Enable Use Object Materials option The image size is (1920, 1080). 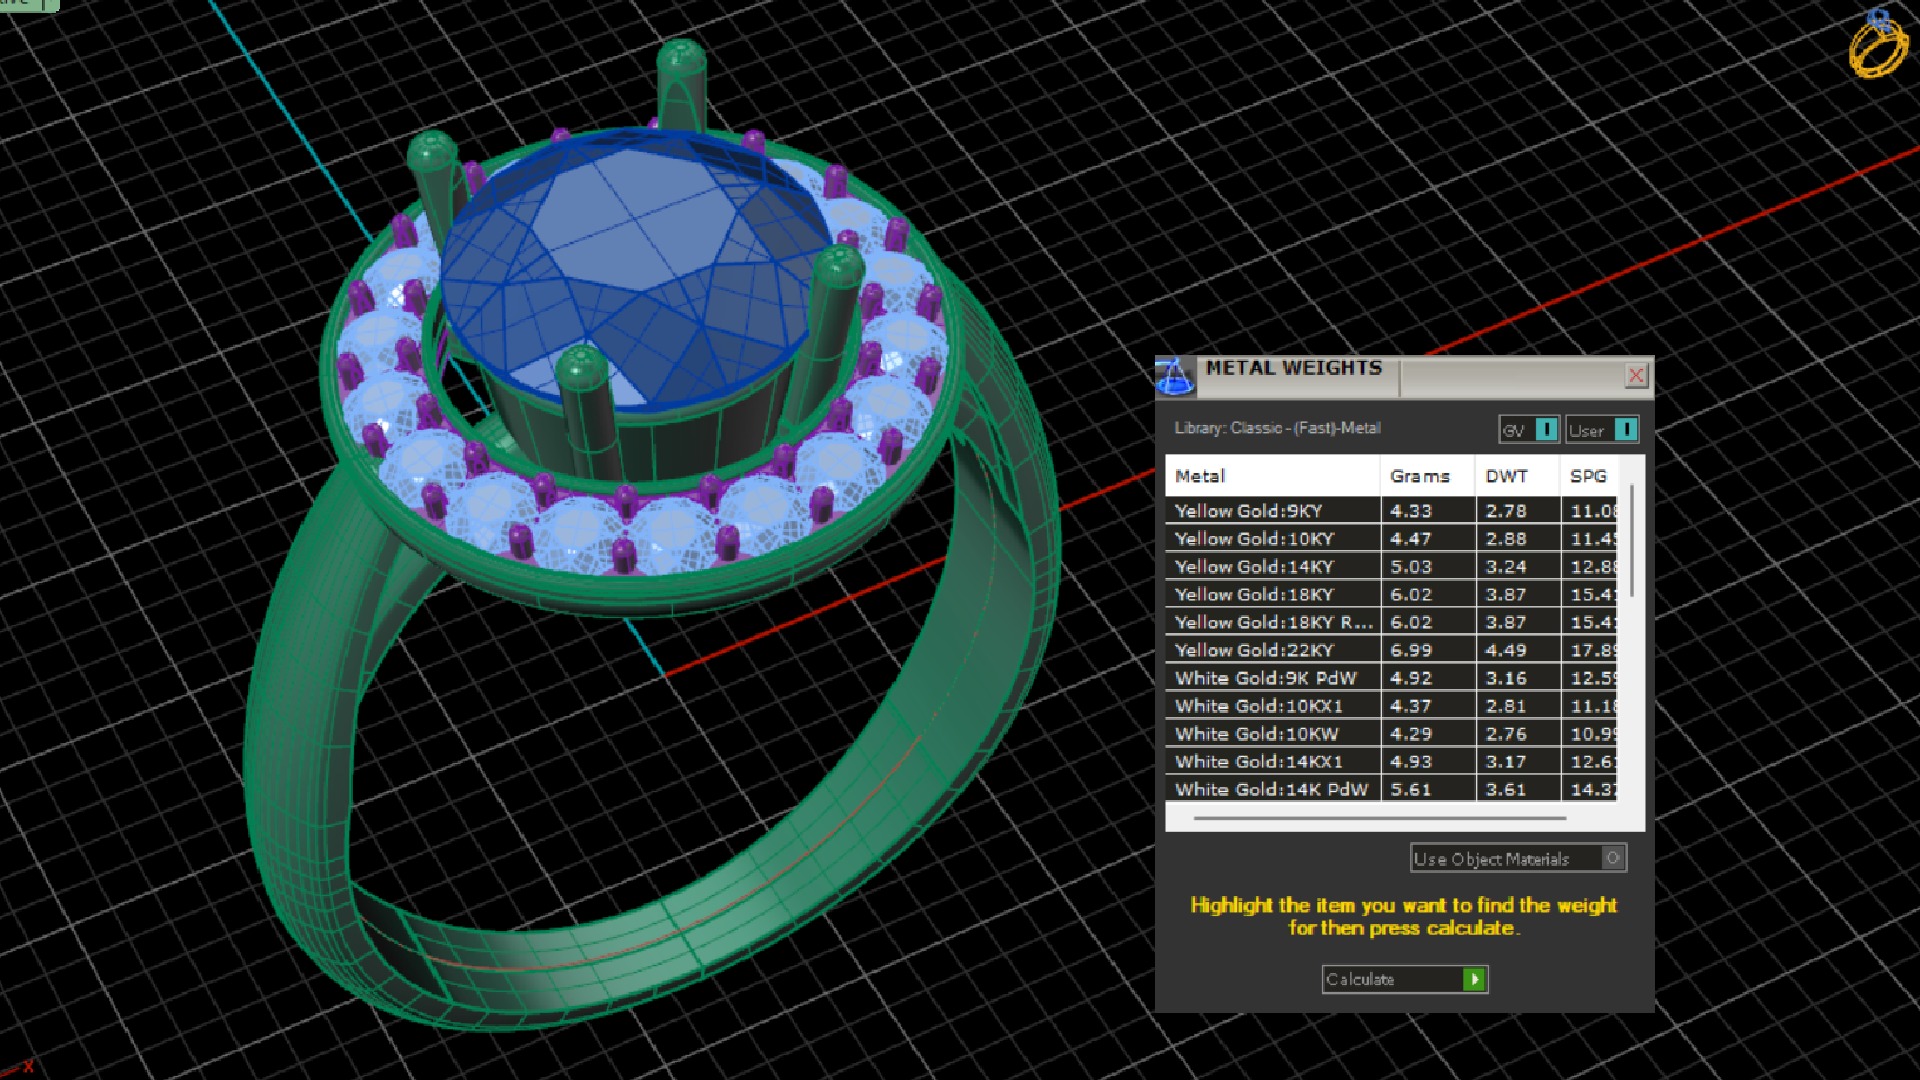coord(1611,858)
